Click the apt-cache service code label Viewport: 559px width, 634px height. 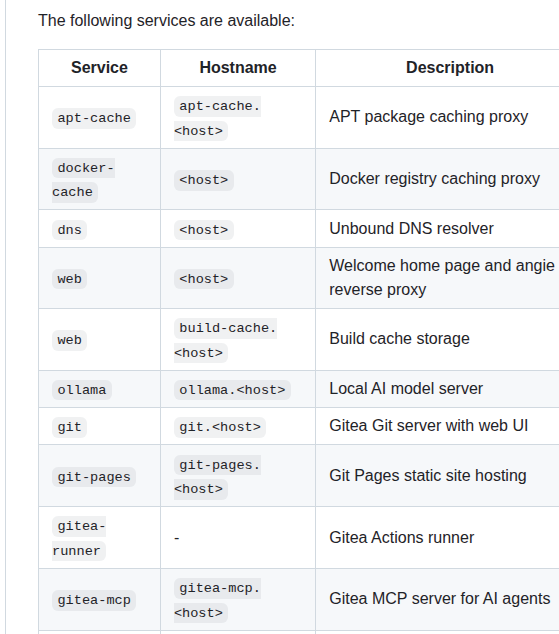tap(94, 118)
